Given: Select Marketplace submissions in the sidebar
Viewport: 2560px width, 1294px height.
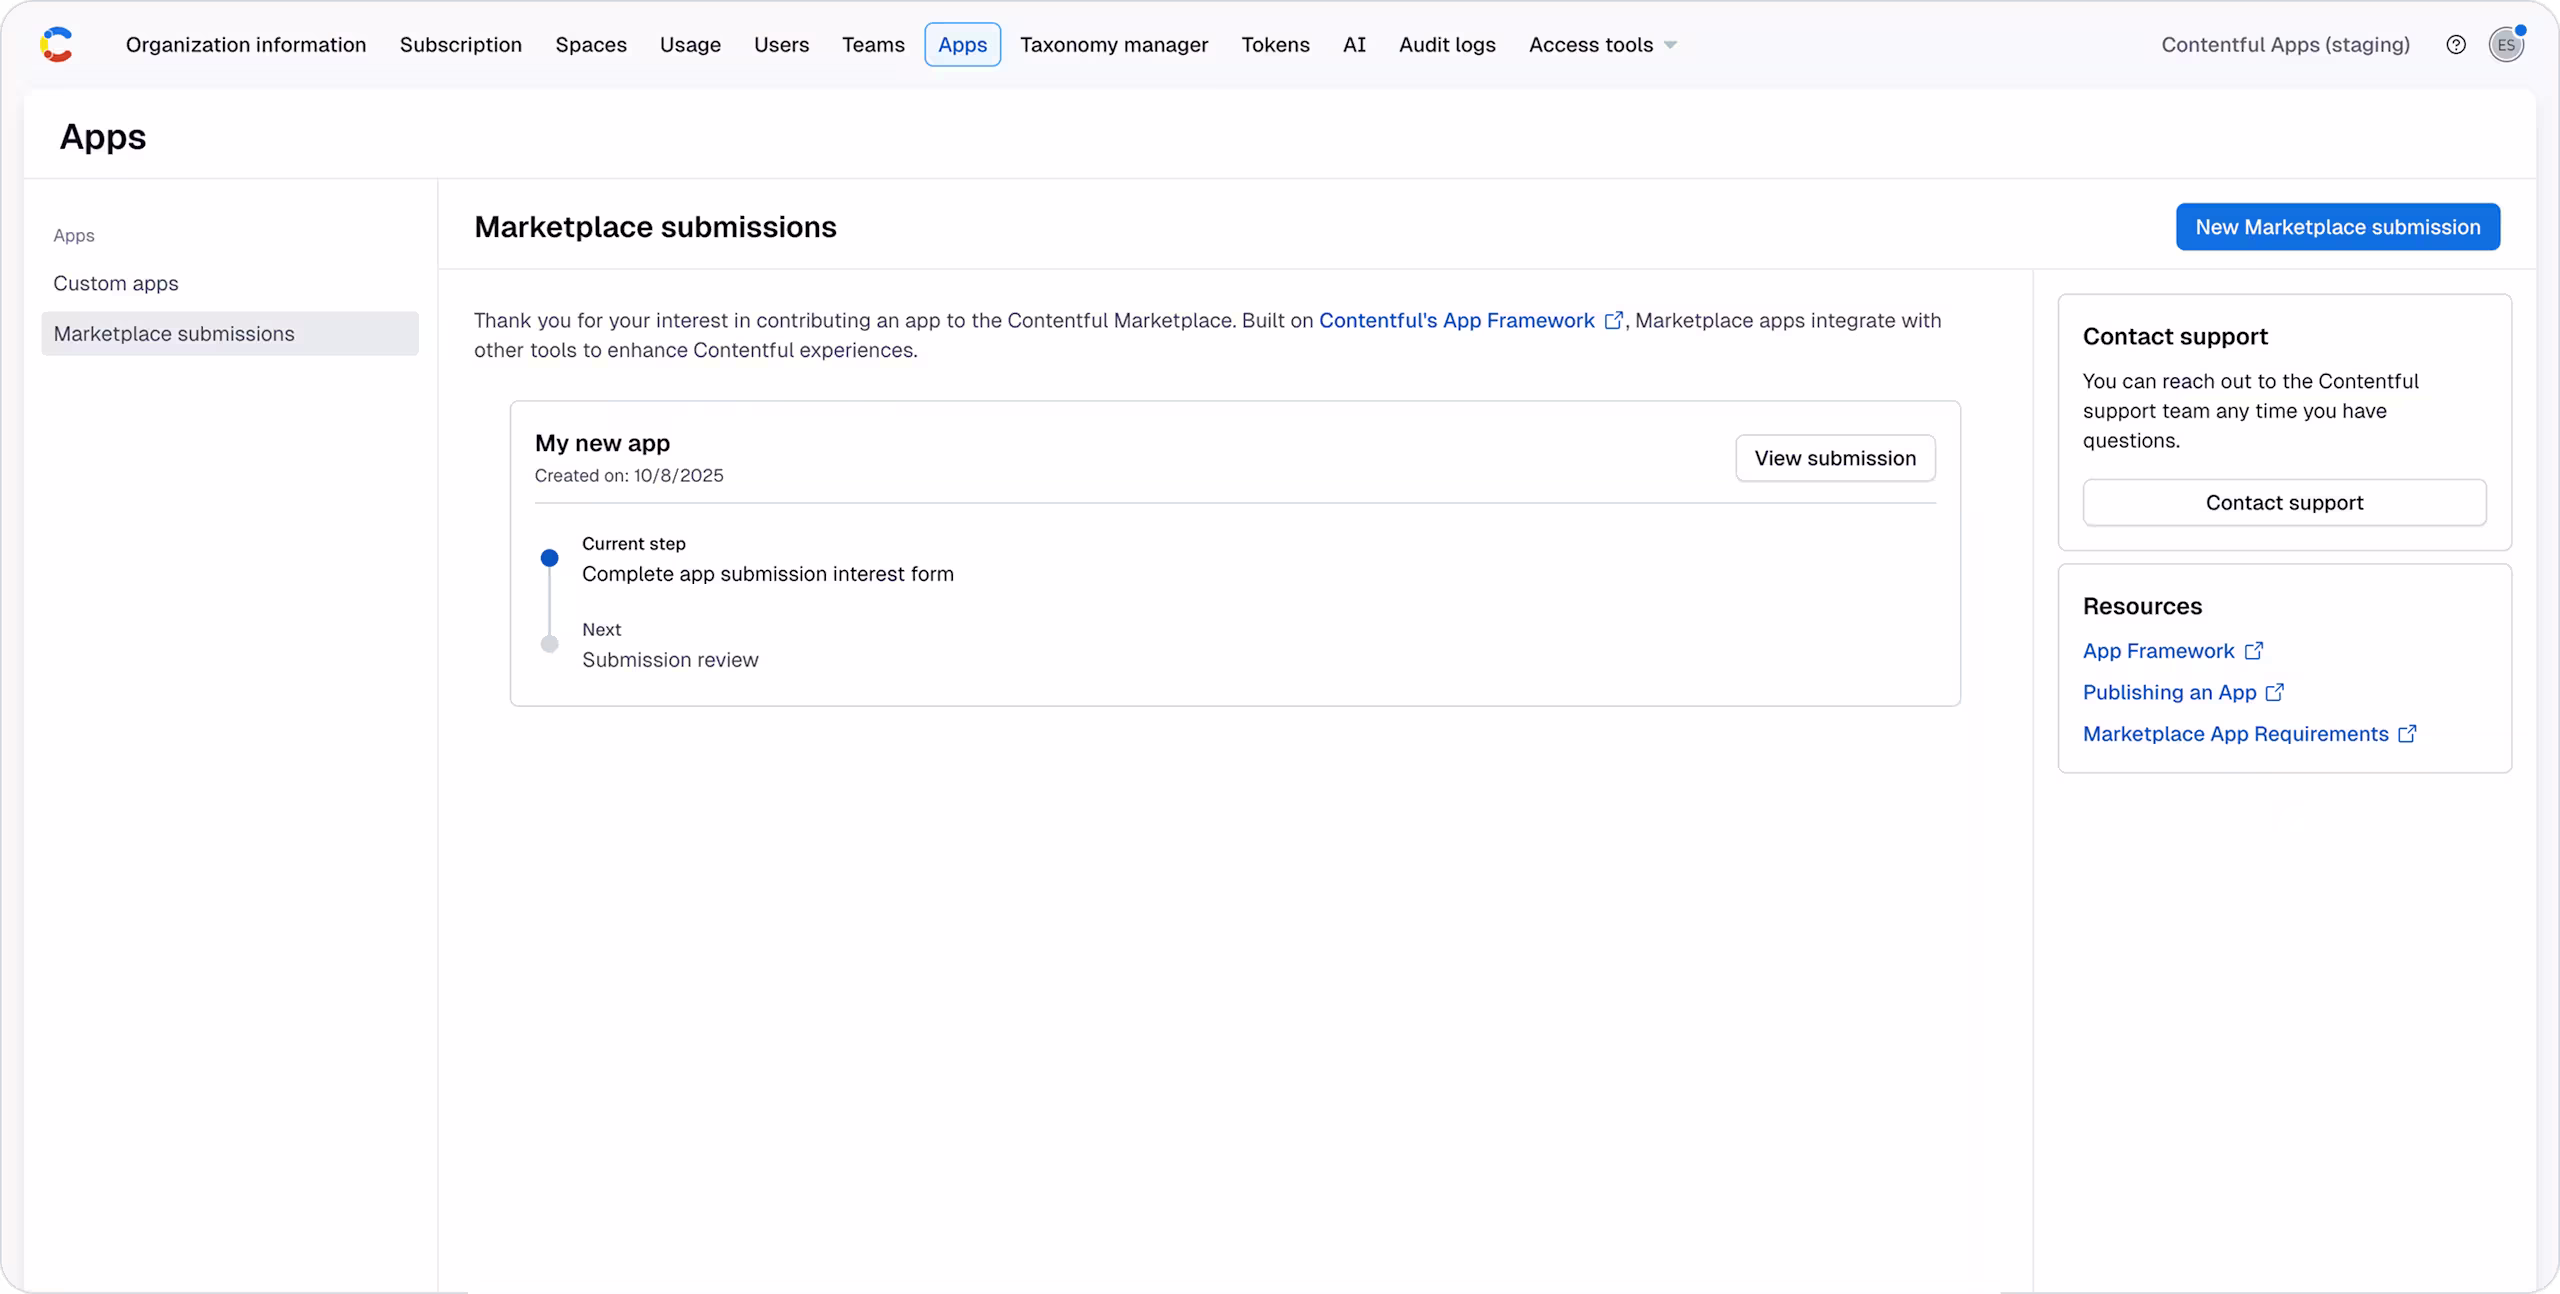Looking at the screenshot, I should pos(230,334).
